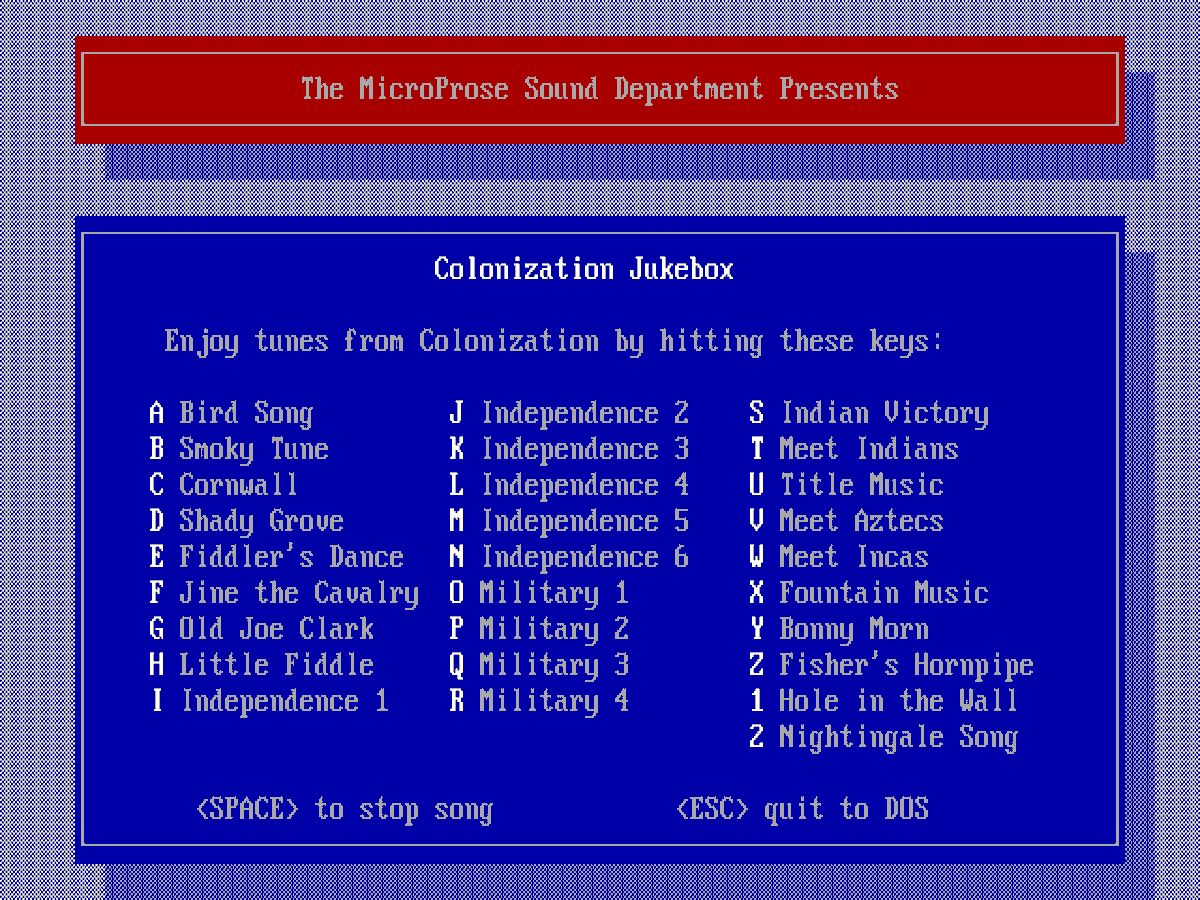Click on 'Old Joe Clark'
Image resolution: width=1200 pixels, height=900 pixels.
pyautogui.click(x=261, y=629)
